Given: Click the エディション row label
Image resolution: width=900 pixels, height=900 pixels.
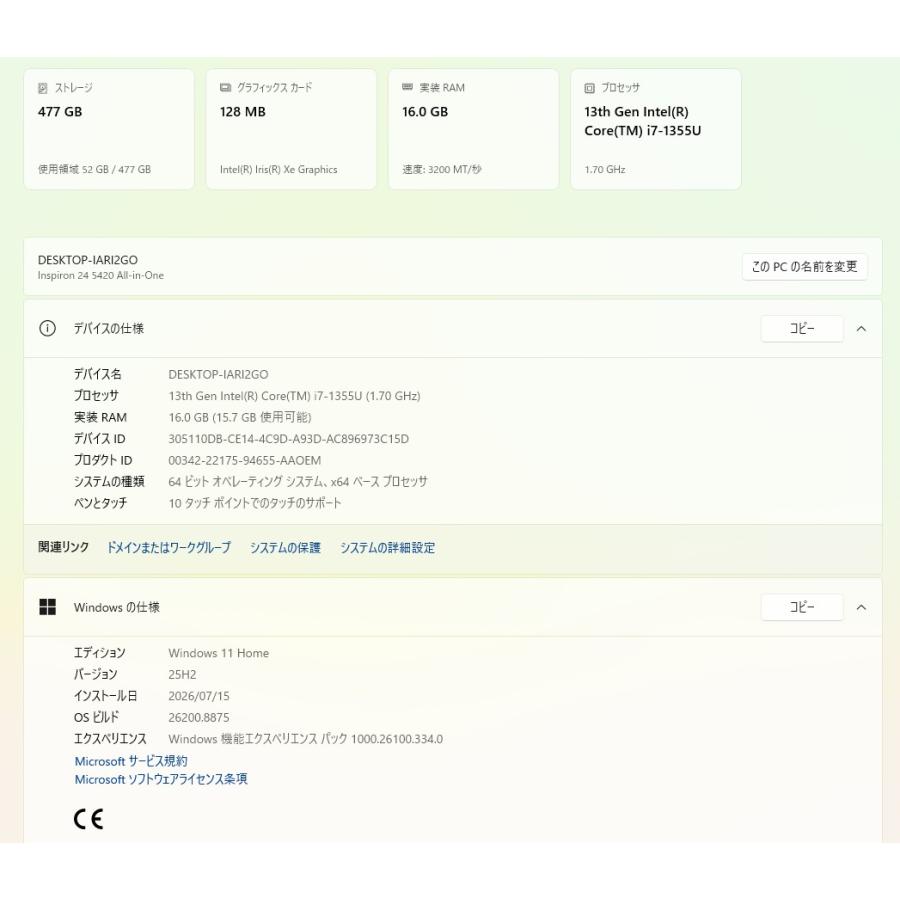Looking at the screenshot, I should coord(99,653).
